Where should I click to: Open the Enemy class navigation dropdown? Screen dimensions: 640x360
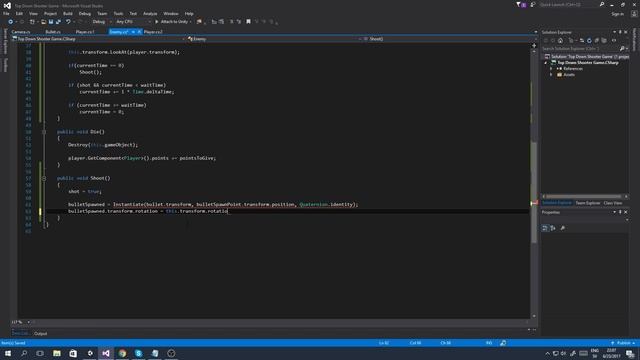coord(275,39)
